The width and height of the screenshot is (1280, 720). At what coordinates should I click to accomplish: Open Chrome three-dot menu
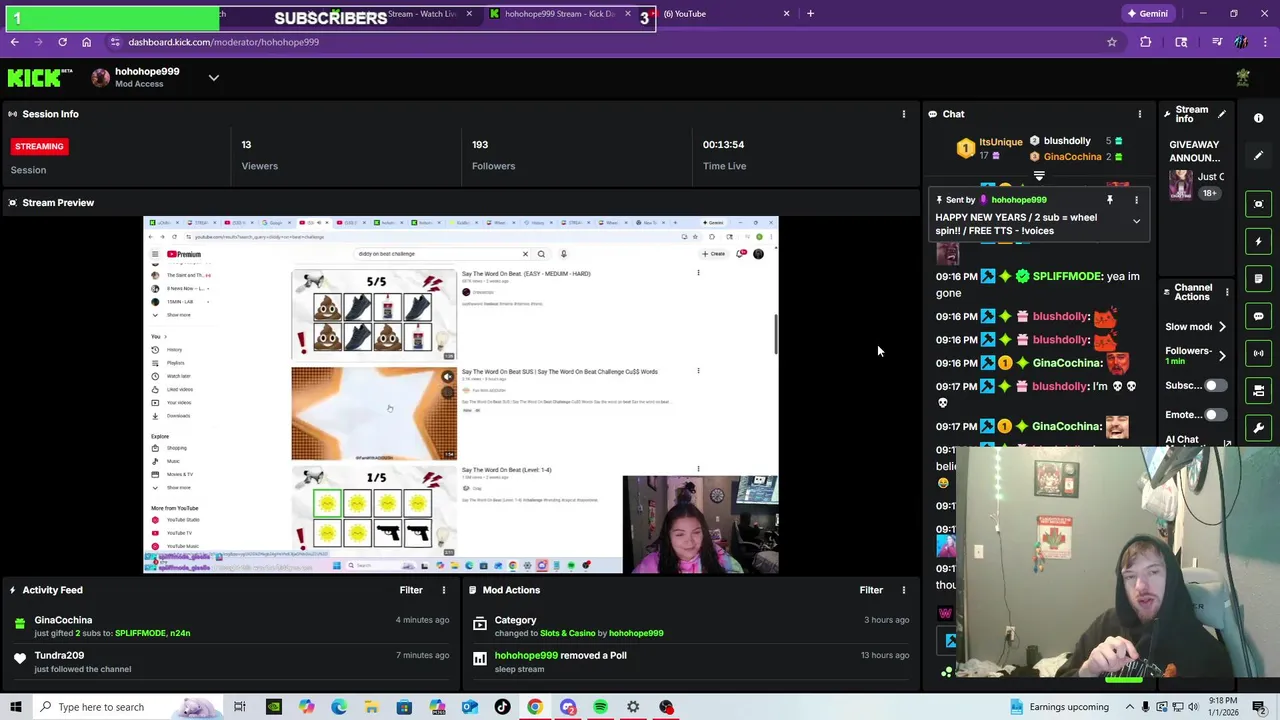click(1265, 42)
